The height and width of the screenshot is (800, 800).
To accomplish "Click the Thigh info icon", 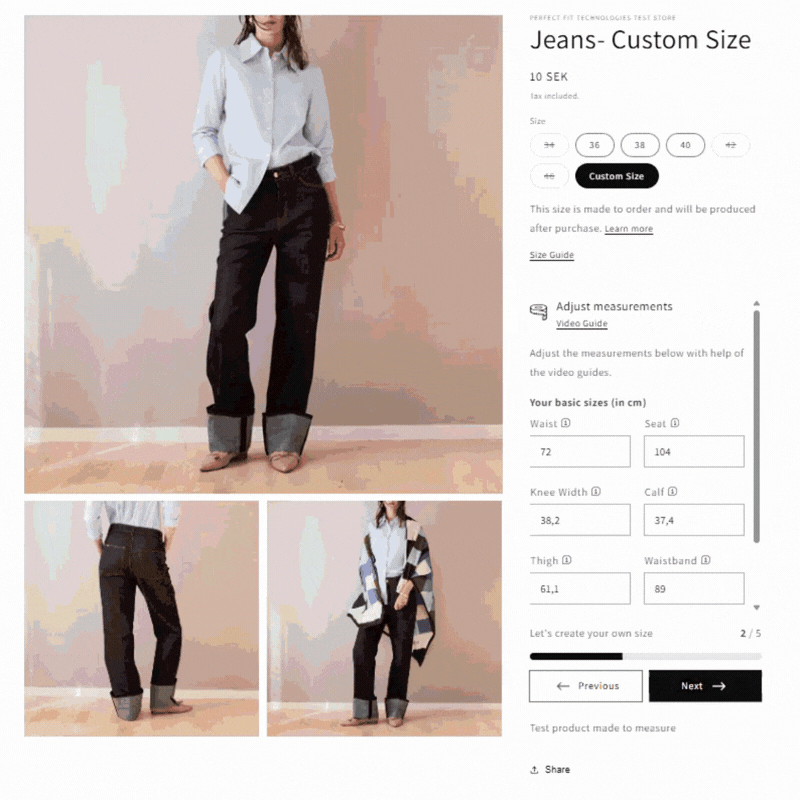I will (x=567, y=560).
